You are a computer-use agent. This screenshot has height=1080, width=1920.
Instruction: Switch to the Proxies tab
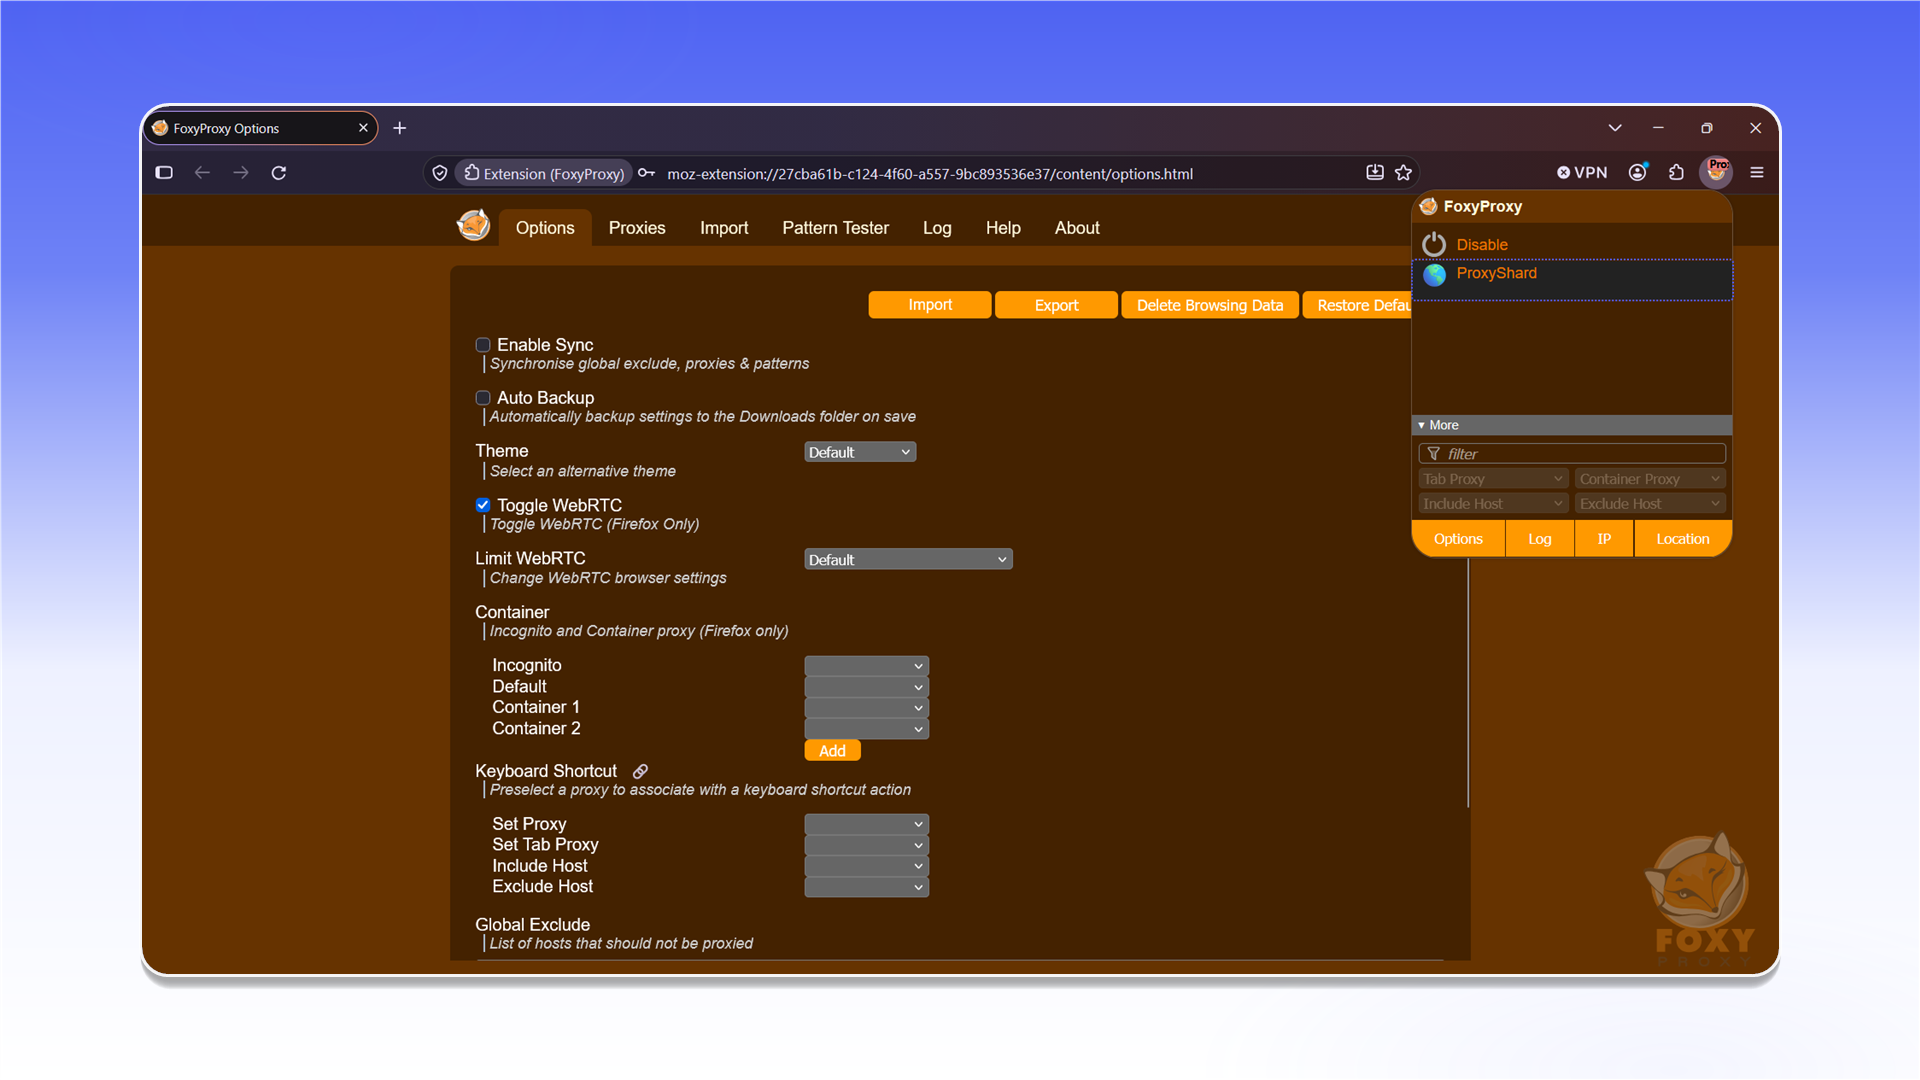pyautogui.click(x=637, y=228)
